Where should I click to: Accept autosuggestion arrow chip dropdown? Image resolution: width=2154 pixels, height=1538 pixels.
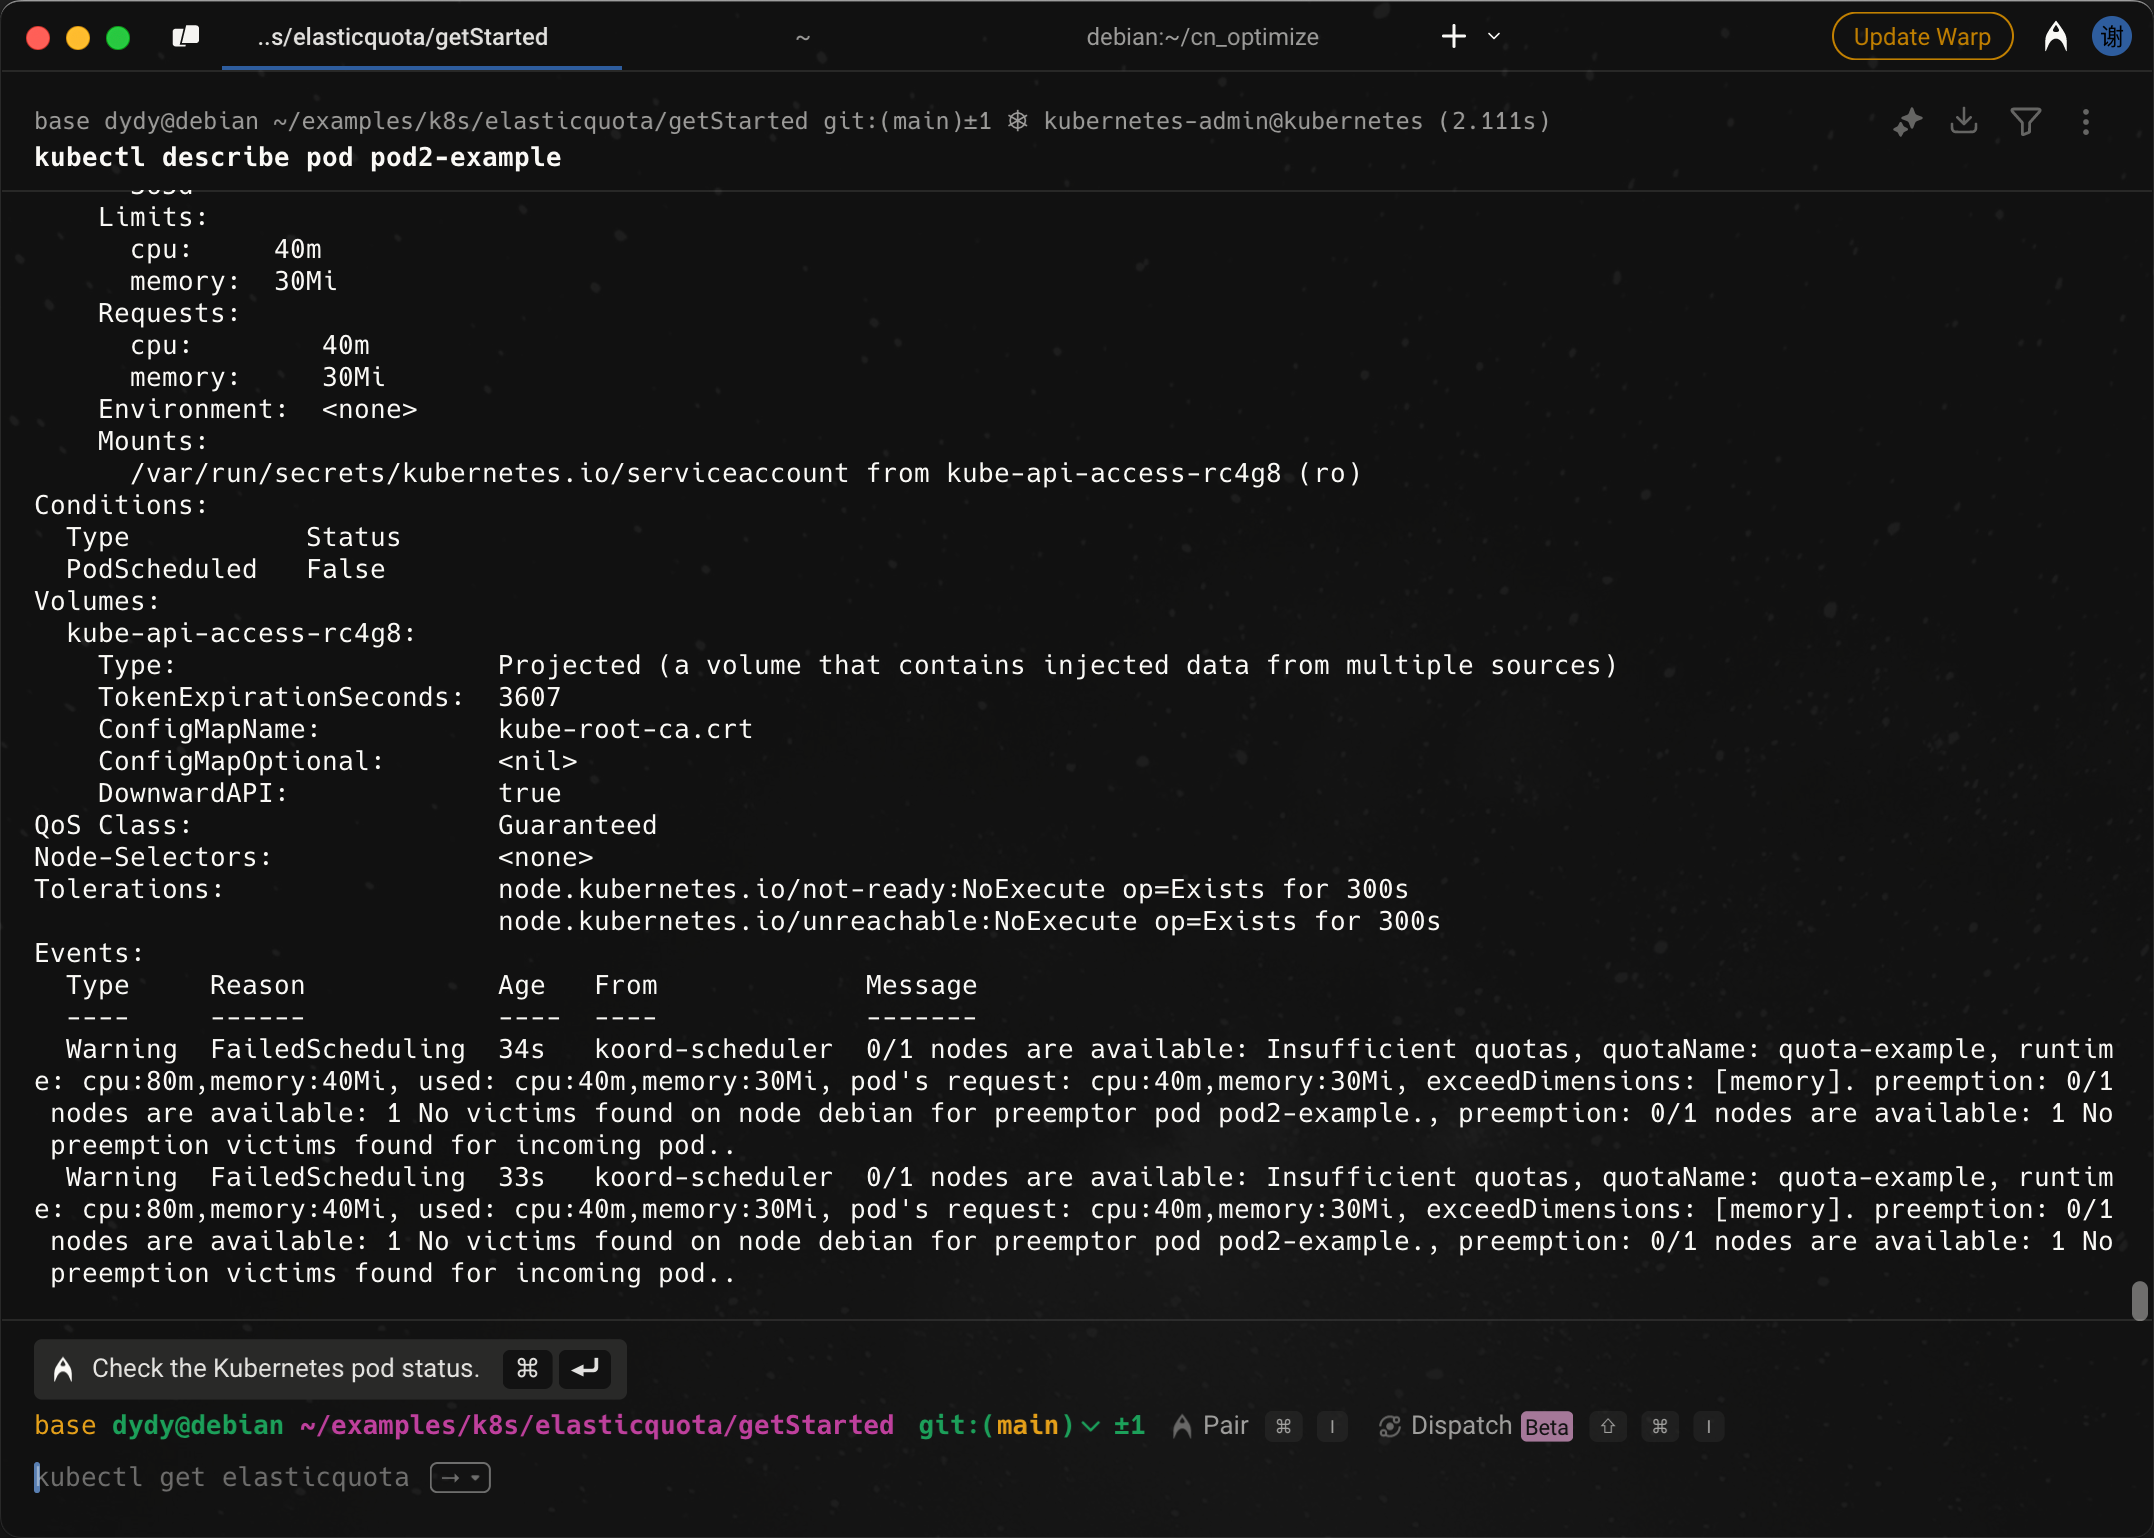[460, 1478]
